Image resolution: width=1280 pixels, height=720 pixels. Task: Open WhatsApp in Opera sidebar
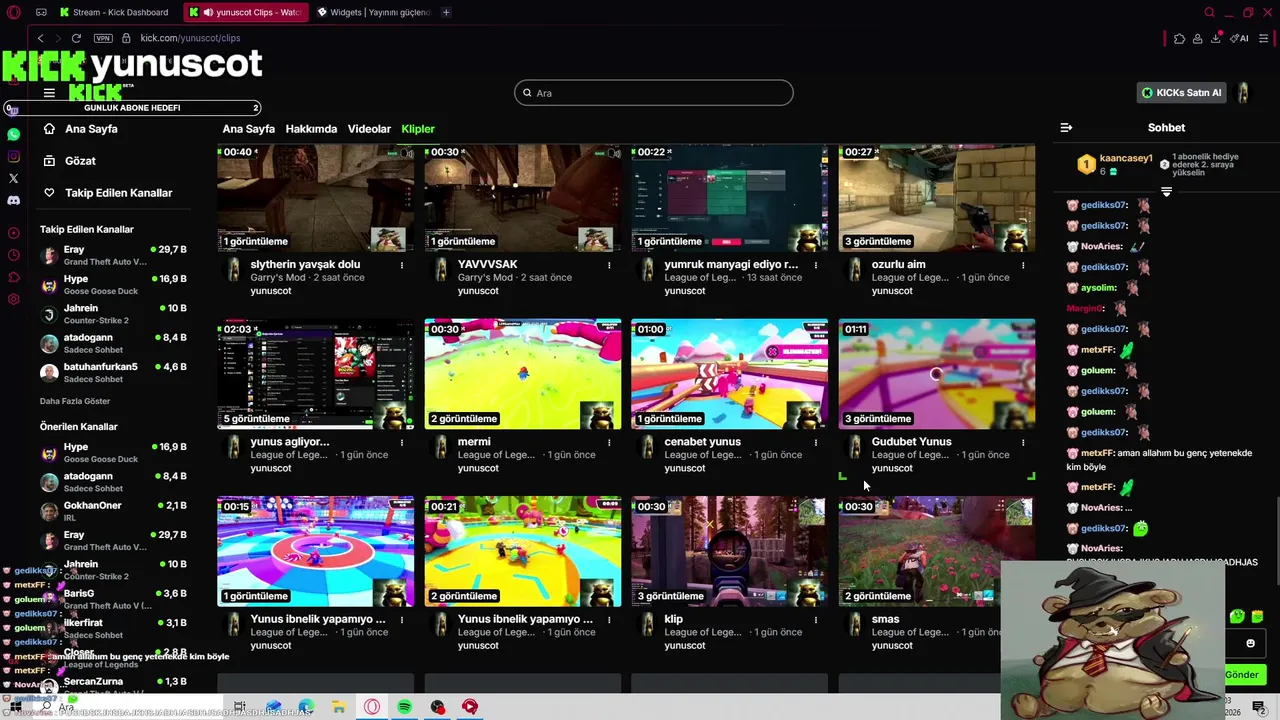[13, 134]
